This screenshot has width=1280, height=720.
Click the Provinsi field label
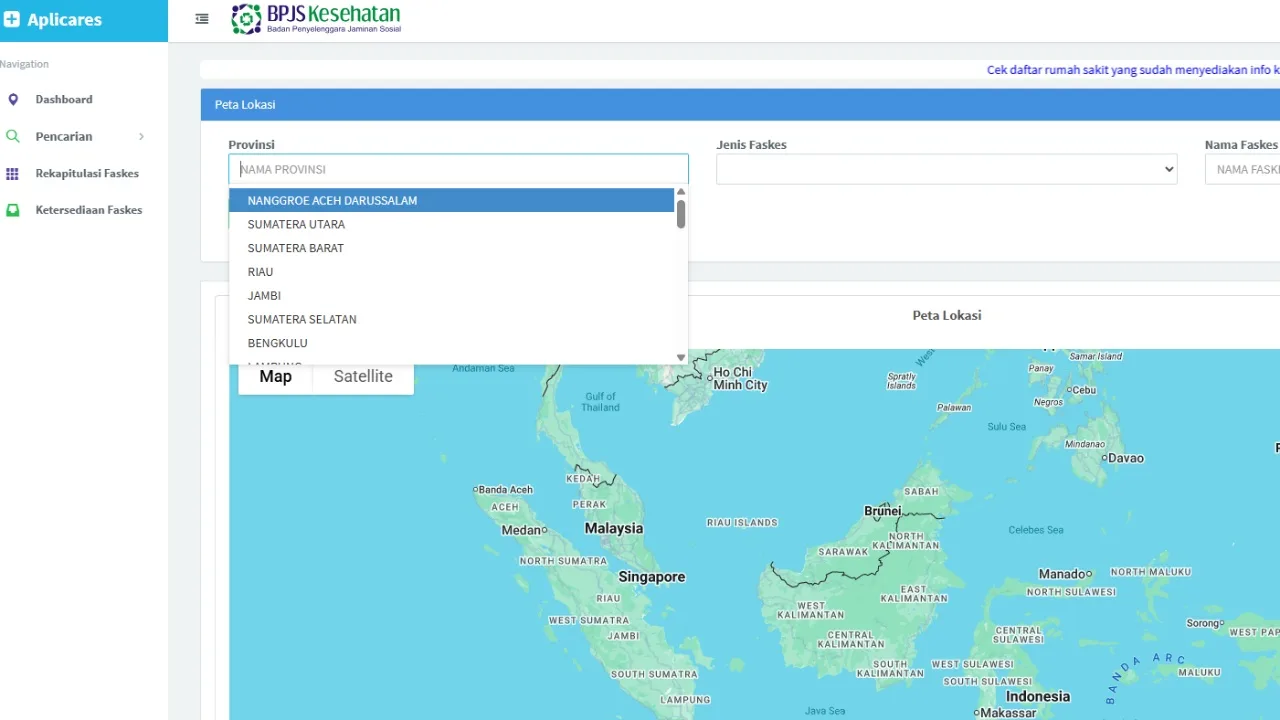tap(251, 145)
